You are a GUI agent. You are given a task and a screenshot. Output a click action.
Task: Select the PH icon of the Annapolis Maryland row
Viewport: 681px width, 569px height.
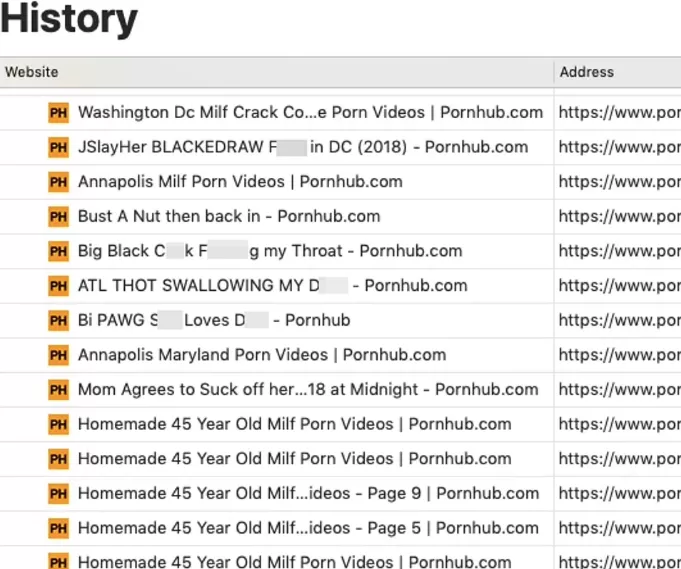[58, 355]
